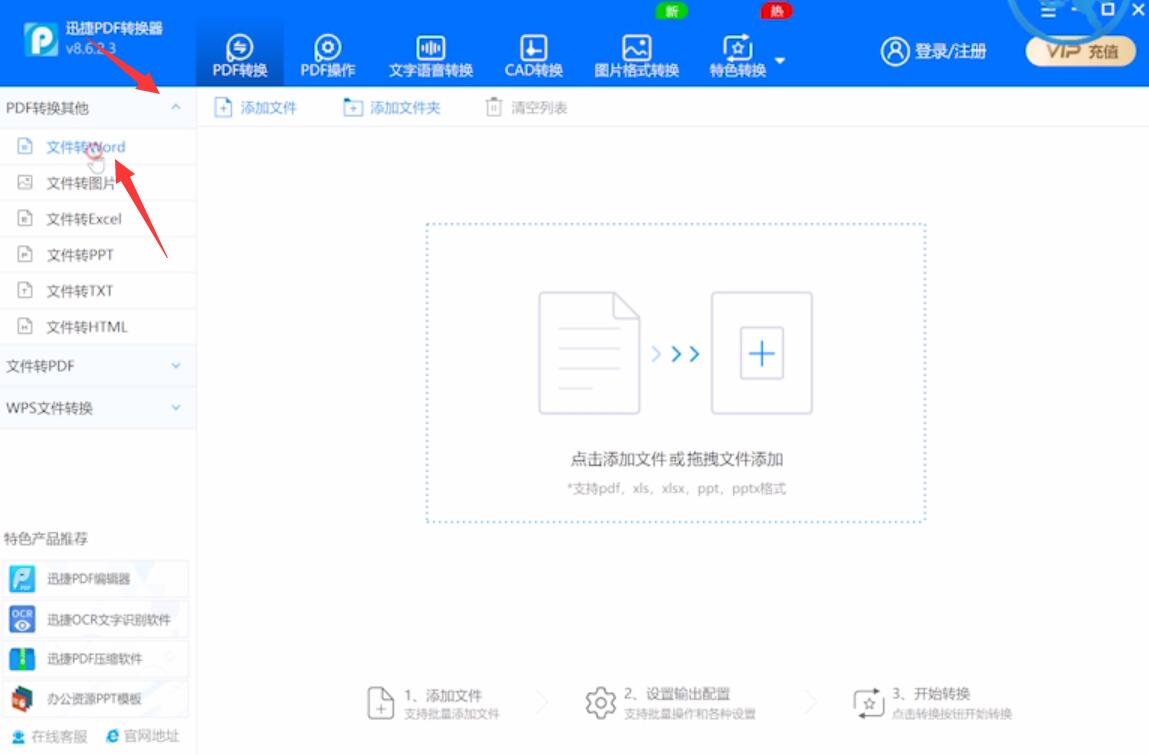The width and height of the screenshot is (1149, 755).
Task: Open 官网地址 website link
Action: (143, 736)
